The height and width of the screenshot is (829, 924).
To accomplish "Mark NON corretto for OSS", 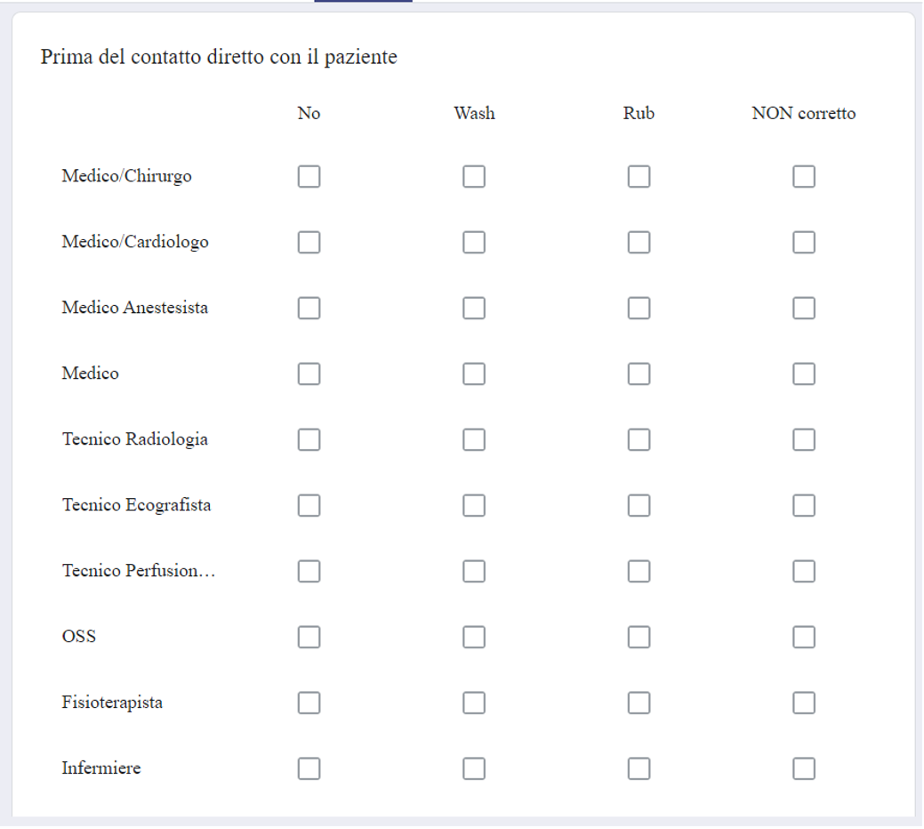I will pyautogui.click(x=804, y=637).
